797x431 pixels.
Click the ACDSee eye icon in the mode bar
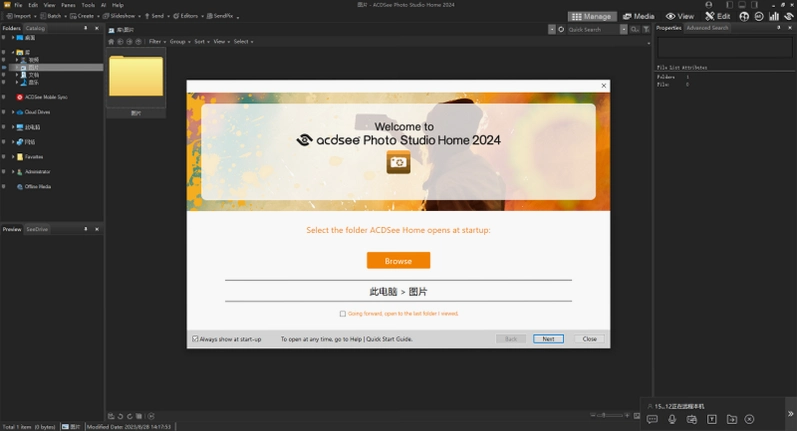pos(789,16)
